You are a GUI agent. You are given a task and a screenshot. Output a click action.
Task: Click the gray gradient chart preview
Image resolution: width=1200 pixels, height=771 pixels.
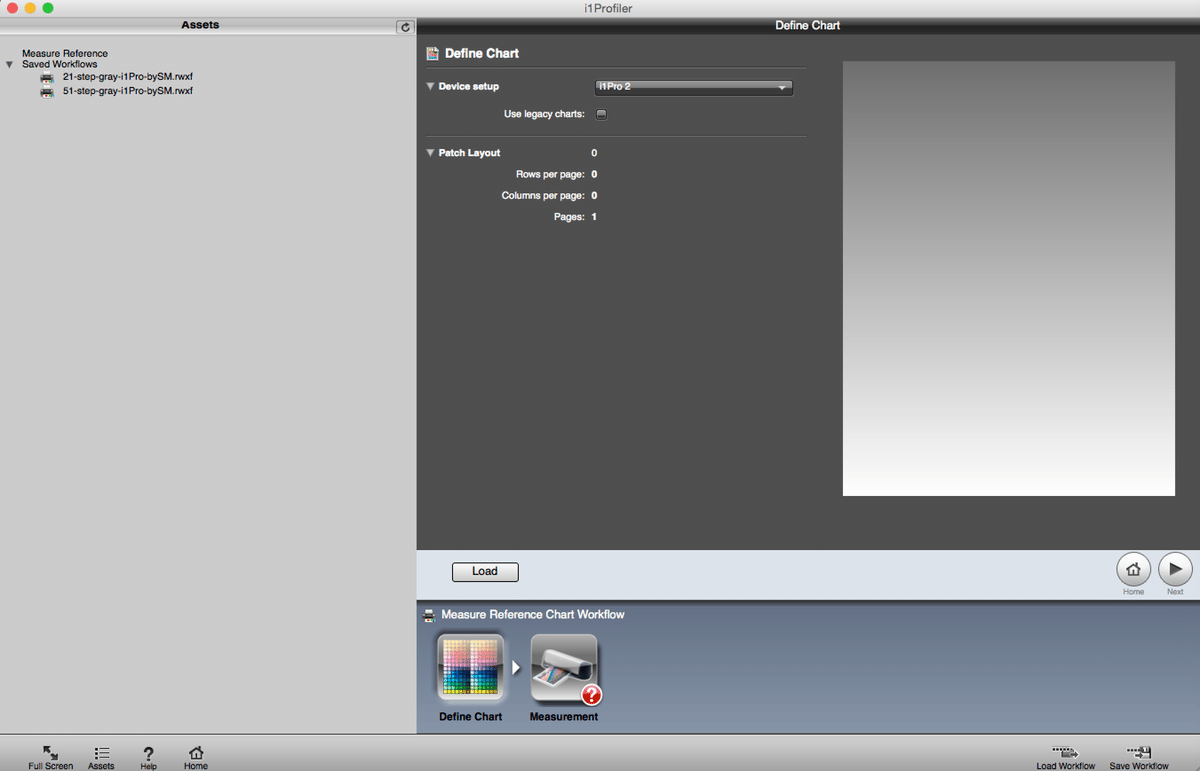[x=1009, y=278]
